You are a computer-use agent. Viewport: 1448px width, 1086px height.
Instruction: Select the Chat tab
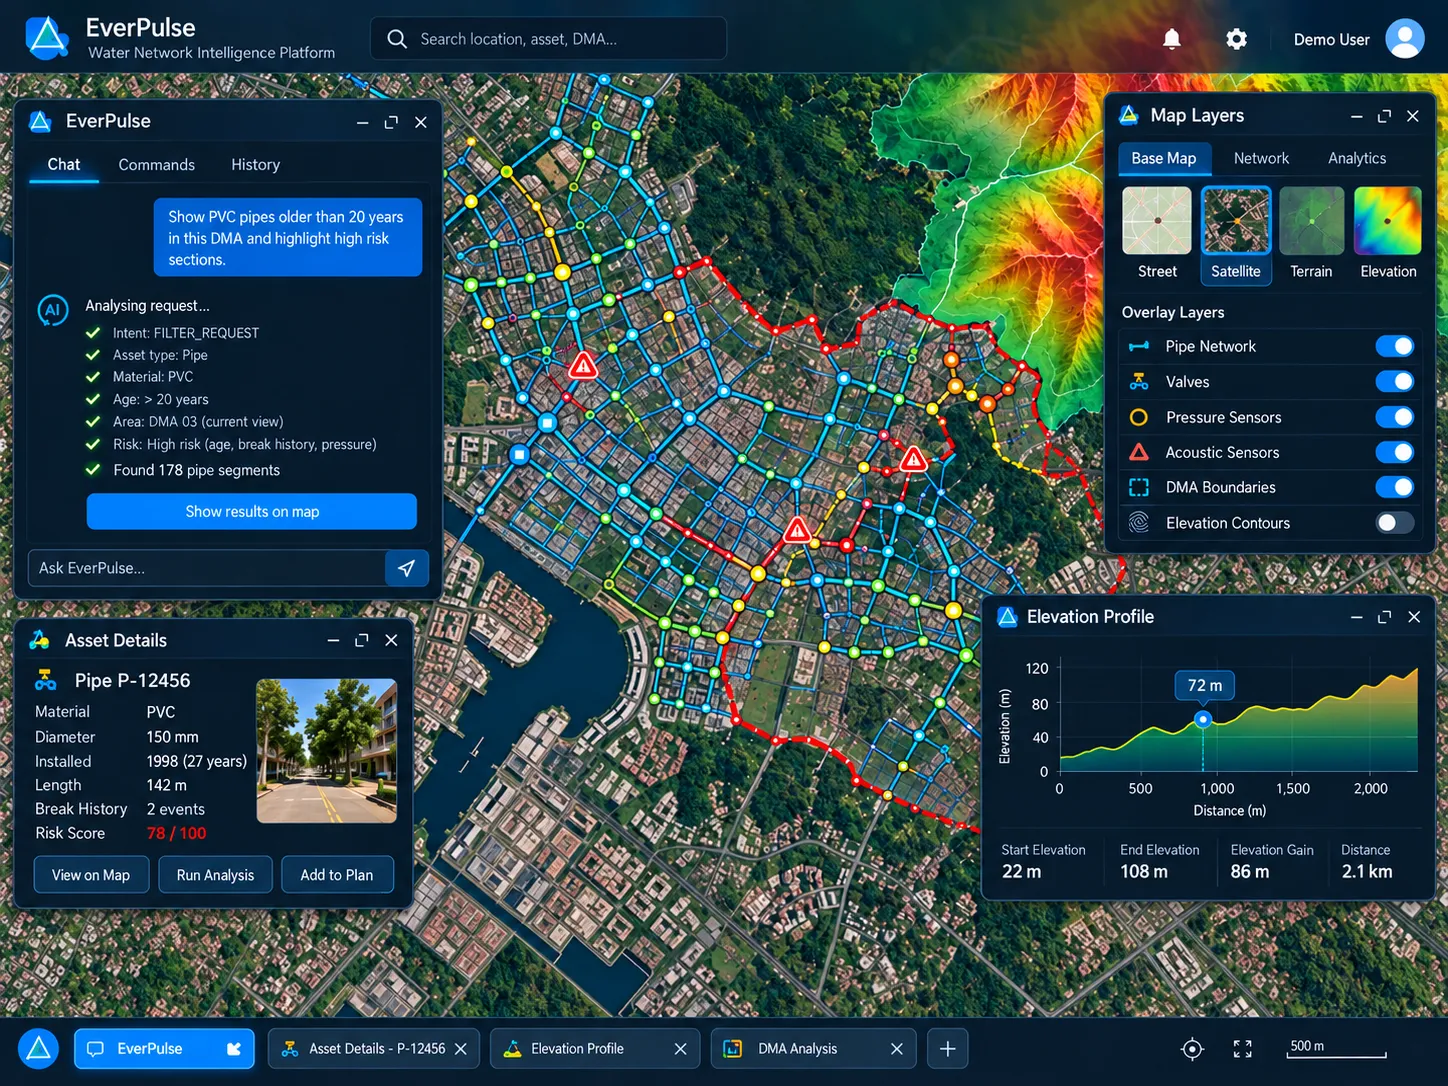pyautogui.click(x=64, y=165)
